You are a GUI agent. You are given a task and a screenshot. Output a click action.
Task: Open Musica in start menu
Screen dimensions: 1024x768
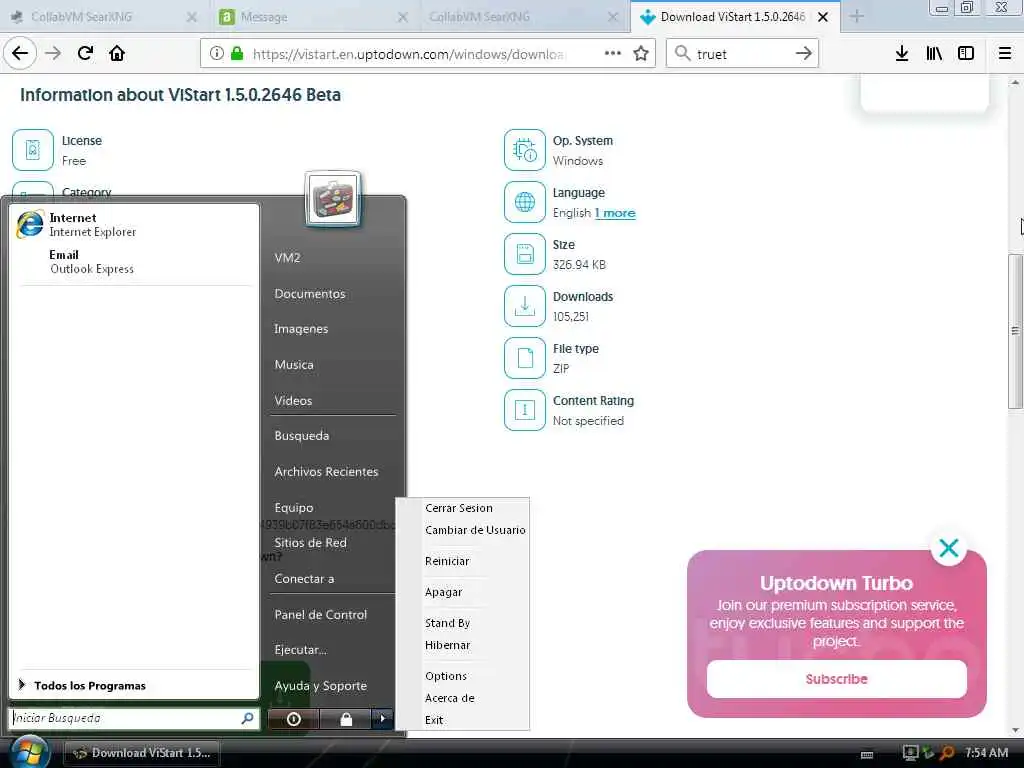(294, 365)
